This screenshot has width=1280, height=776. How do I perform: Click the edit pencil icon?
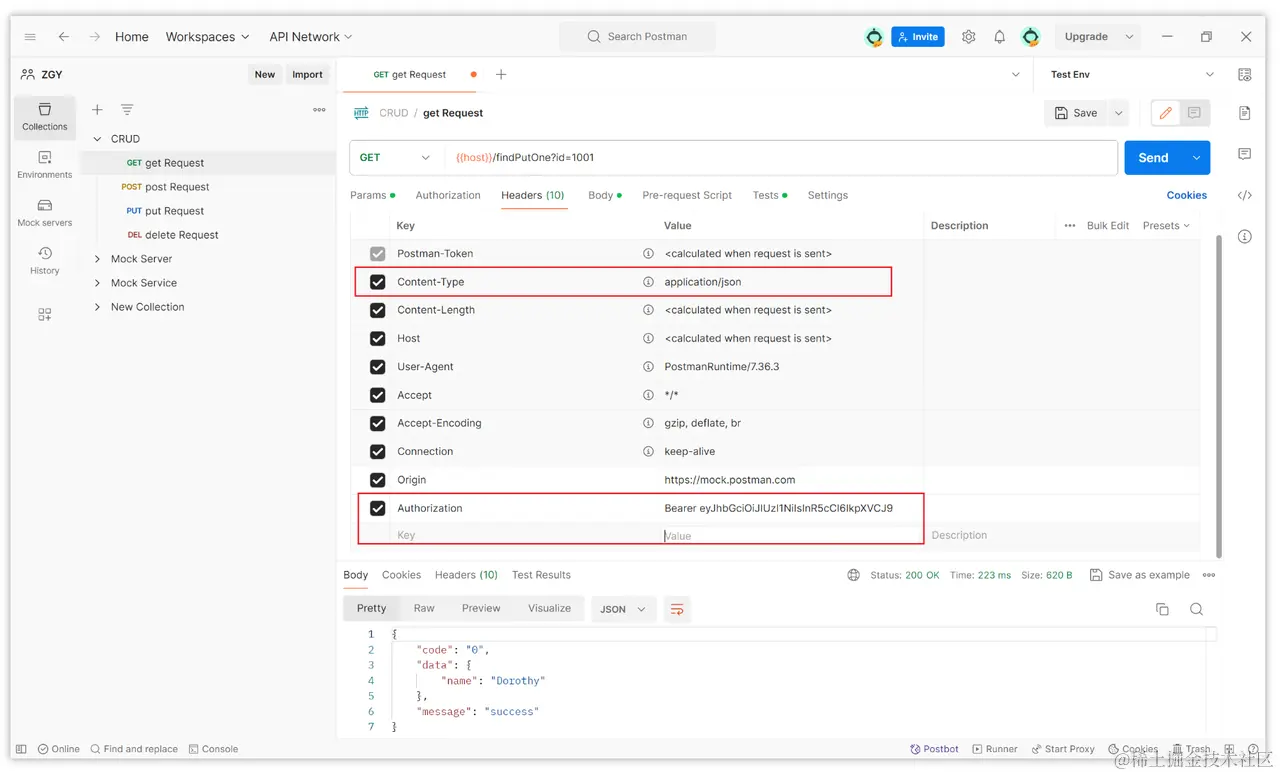(1166, 113)
